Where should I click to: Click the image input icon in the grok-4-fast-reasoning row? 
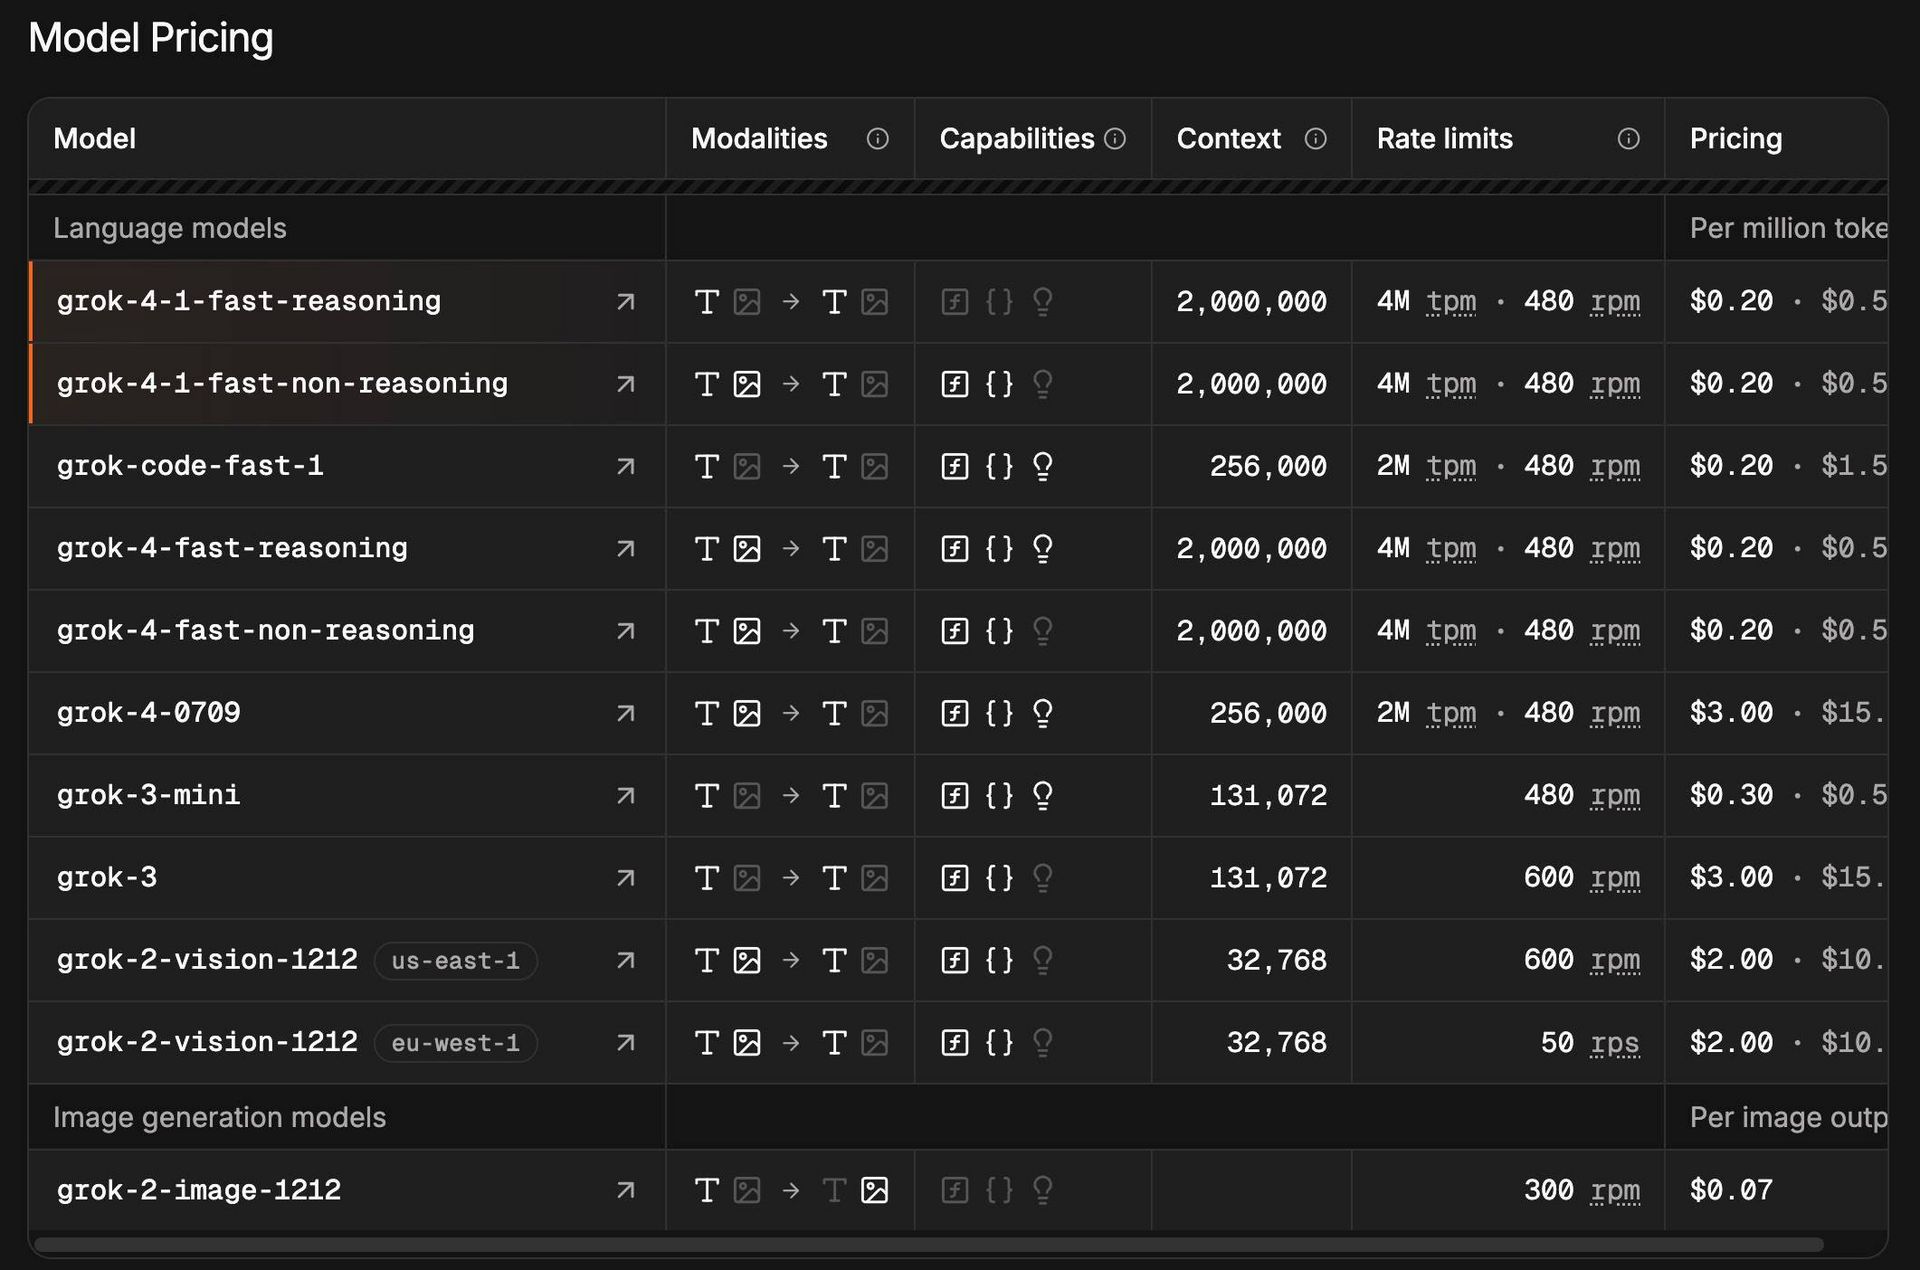[x=747, y=549]
